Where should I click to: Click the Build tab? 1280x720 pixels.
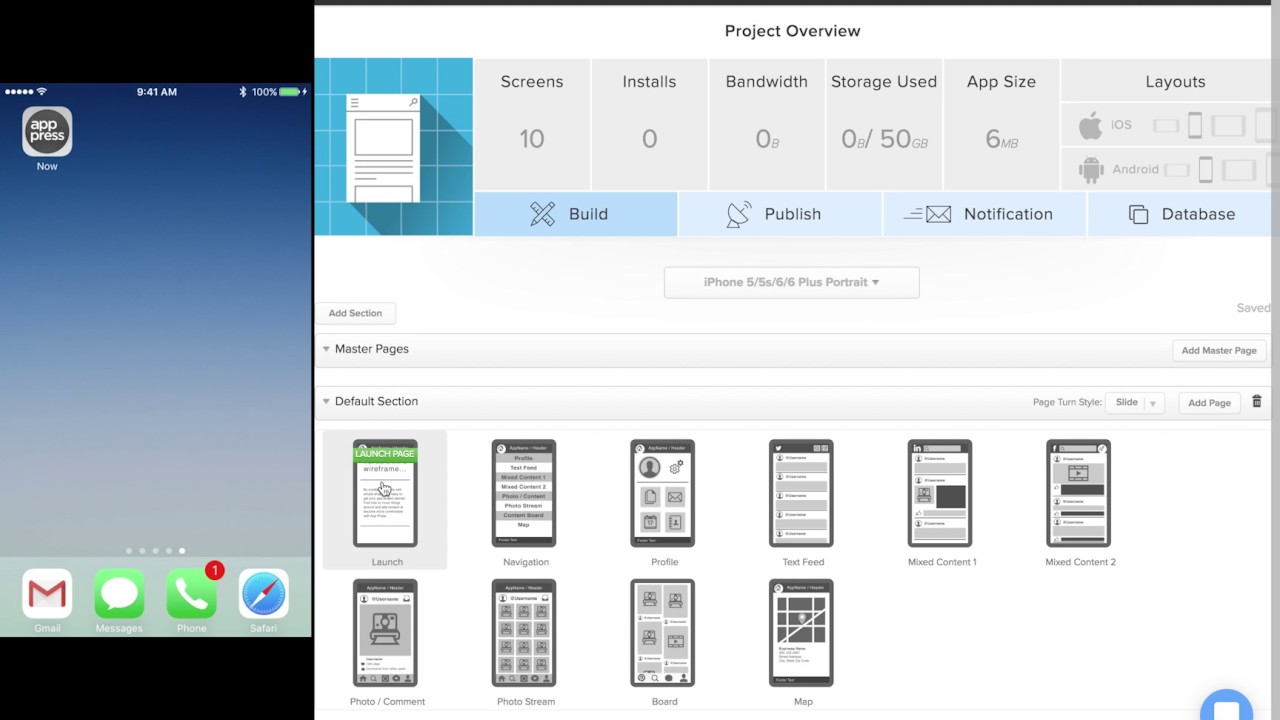coord(576,214)
